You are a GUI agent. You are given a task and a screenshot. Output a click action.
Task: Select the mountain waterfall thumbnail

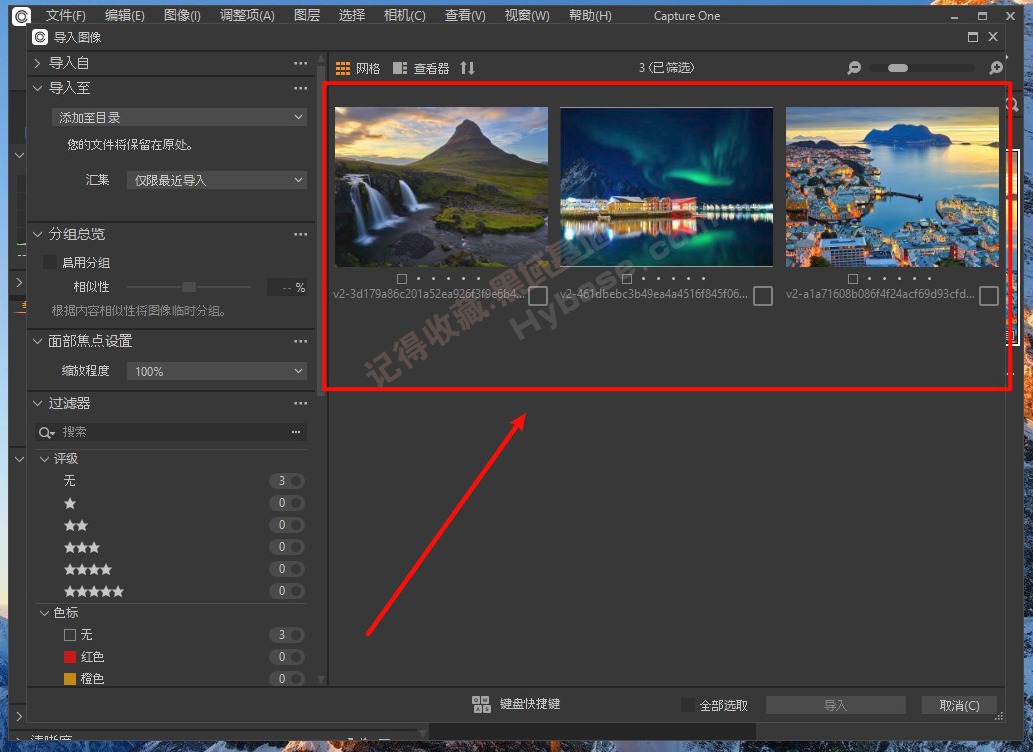click(x=441, y=187)
